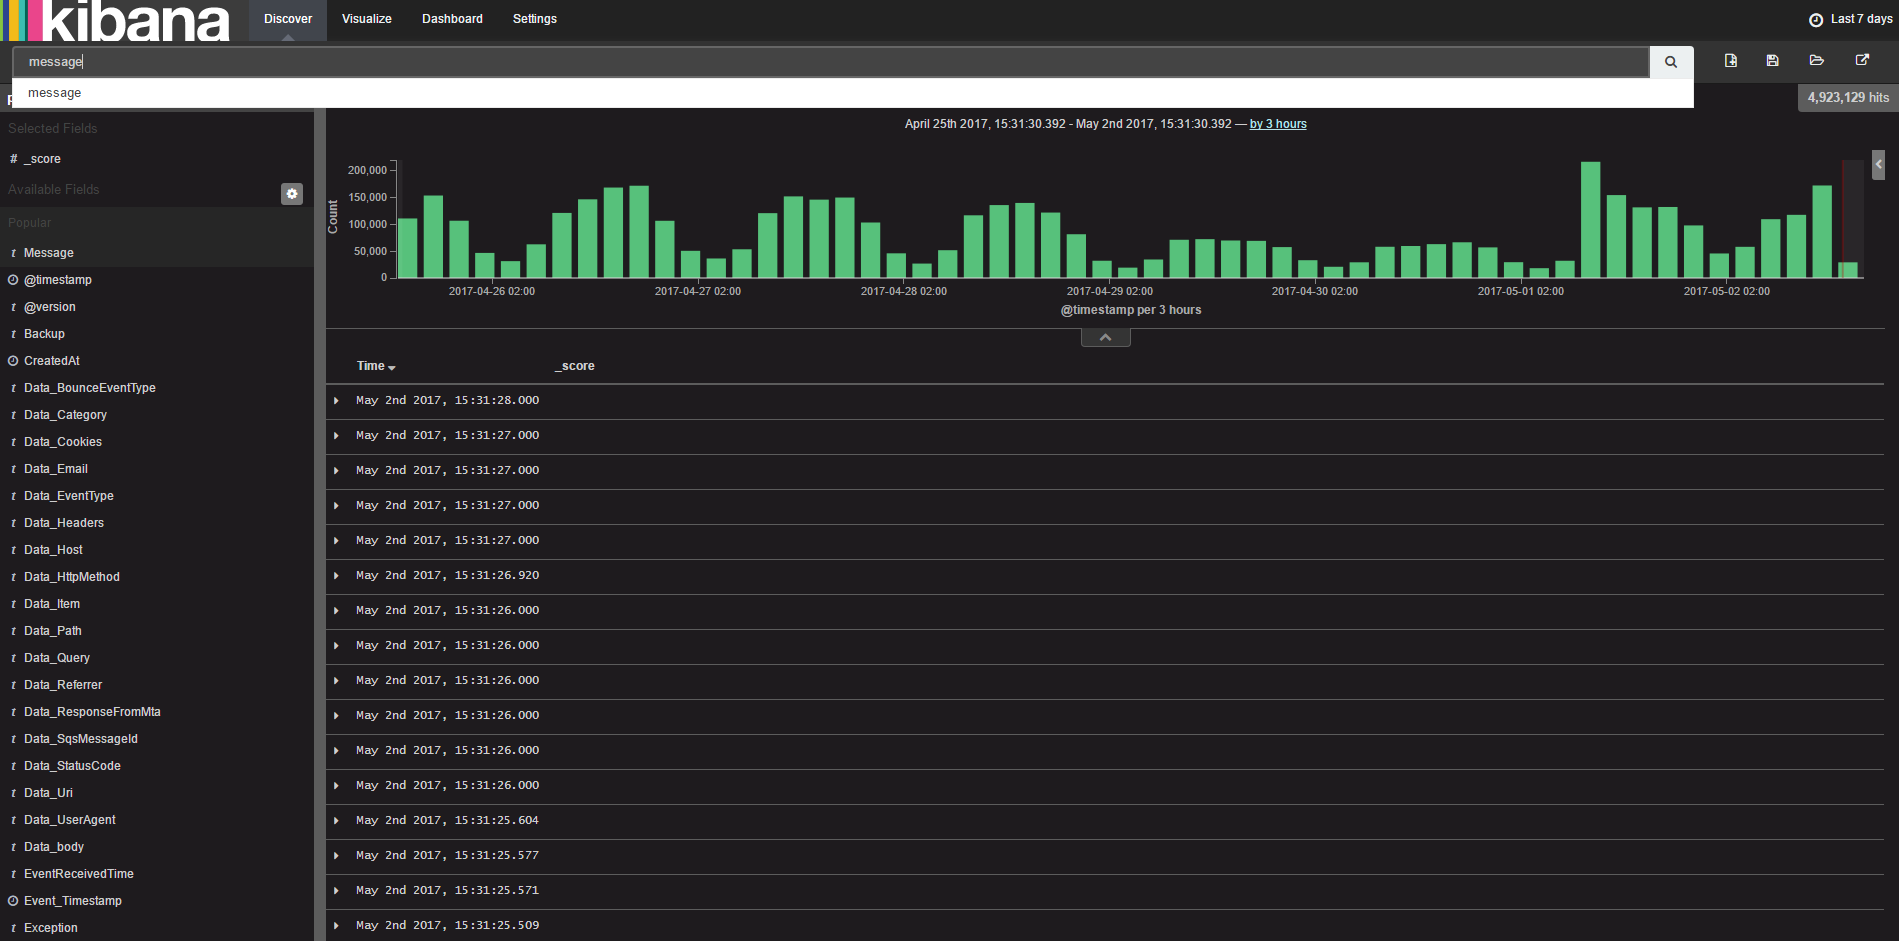The width and height of the screenshot is (1899, 941).
Task: Click the Popular fields subheader
Action: (30, 223)
